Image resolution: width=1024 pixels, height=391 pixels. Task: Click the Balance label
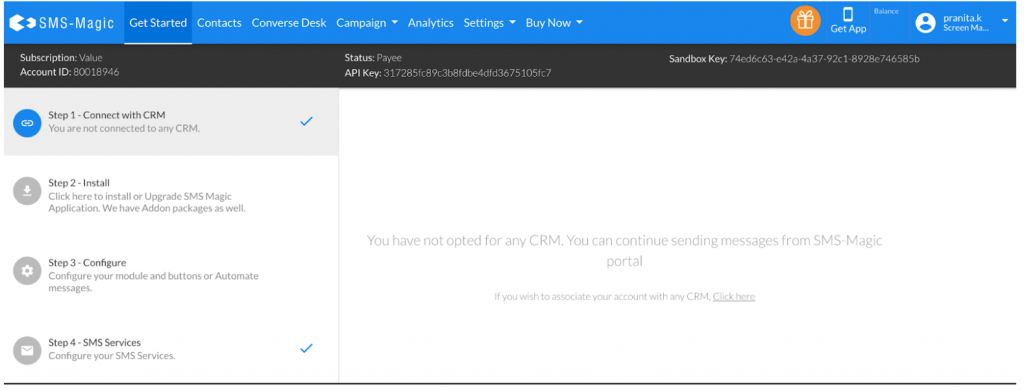tap(886, 11)
